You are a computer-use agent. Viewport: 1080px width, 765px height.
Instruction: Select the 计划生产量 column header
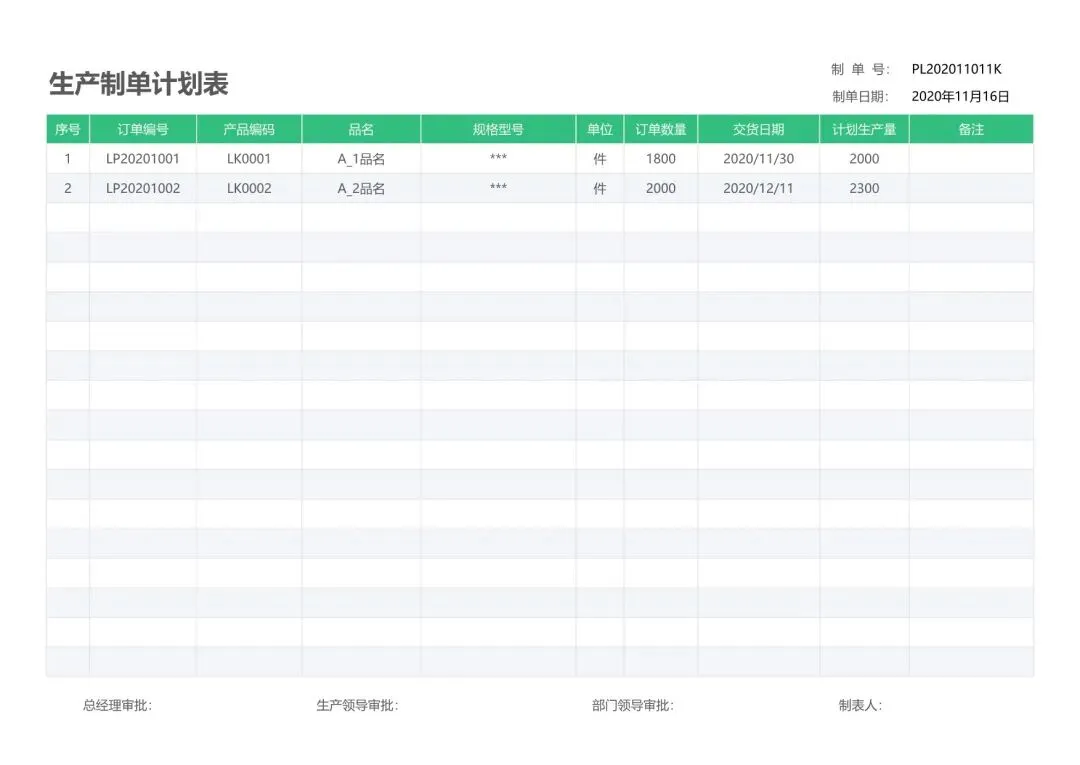point(864,129)
